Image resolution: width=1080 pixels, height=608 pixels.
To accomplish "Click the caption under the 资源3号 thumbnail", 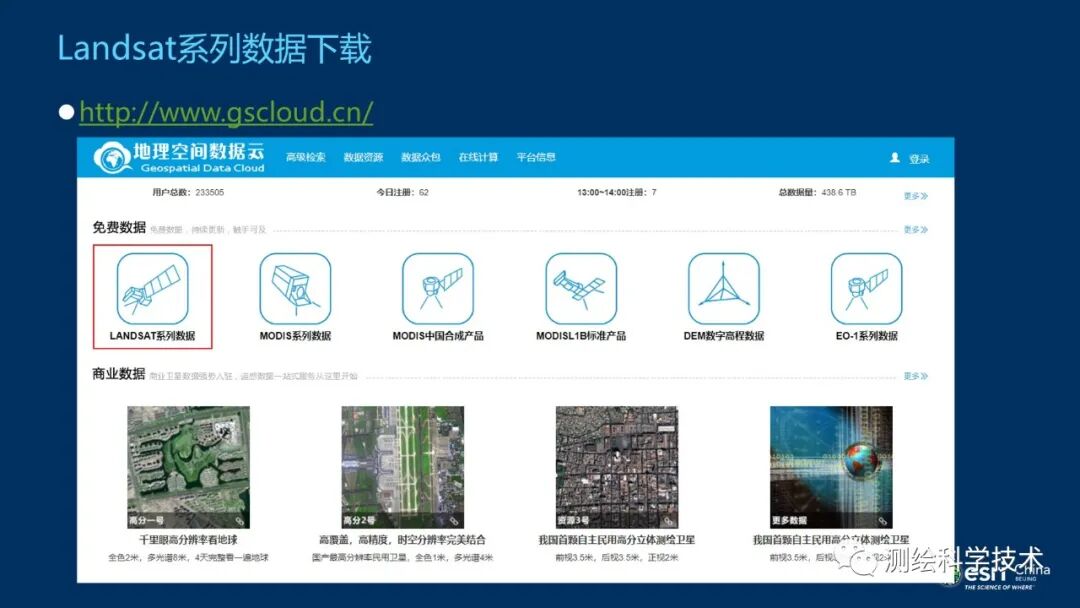I will [x=616, y=540].
